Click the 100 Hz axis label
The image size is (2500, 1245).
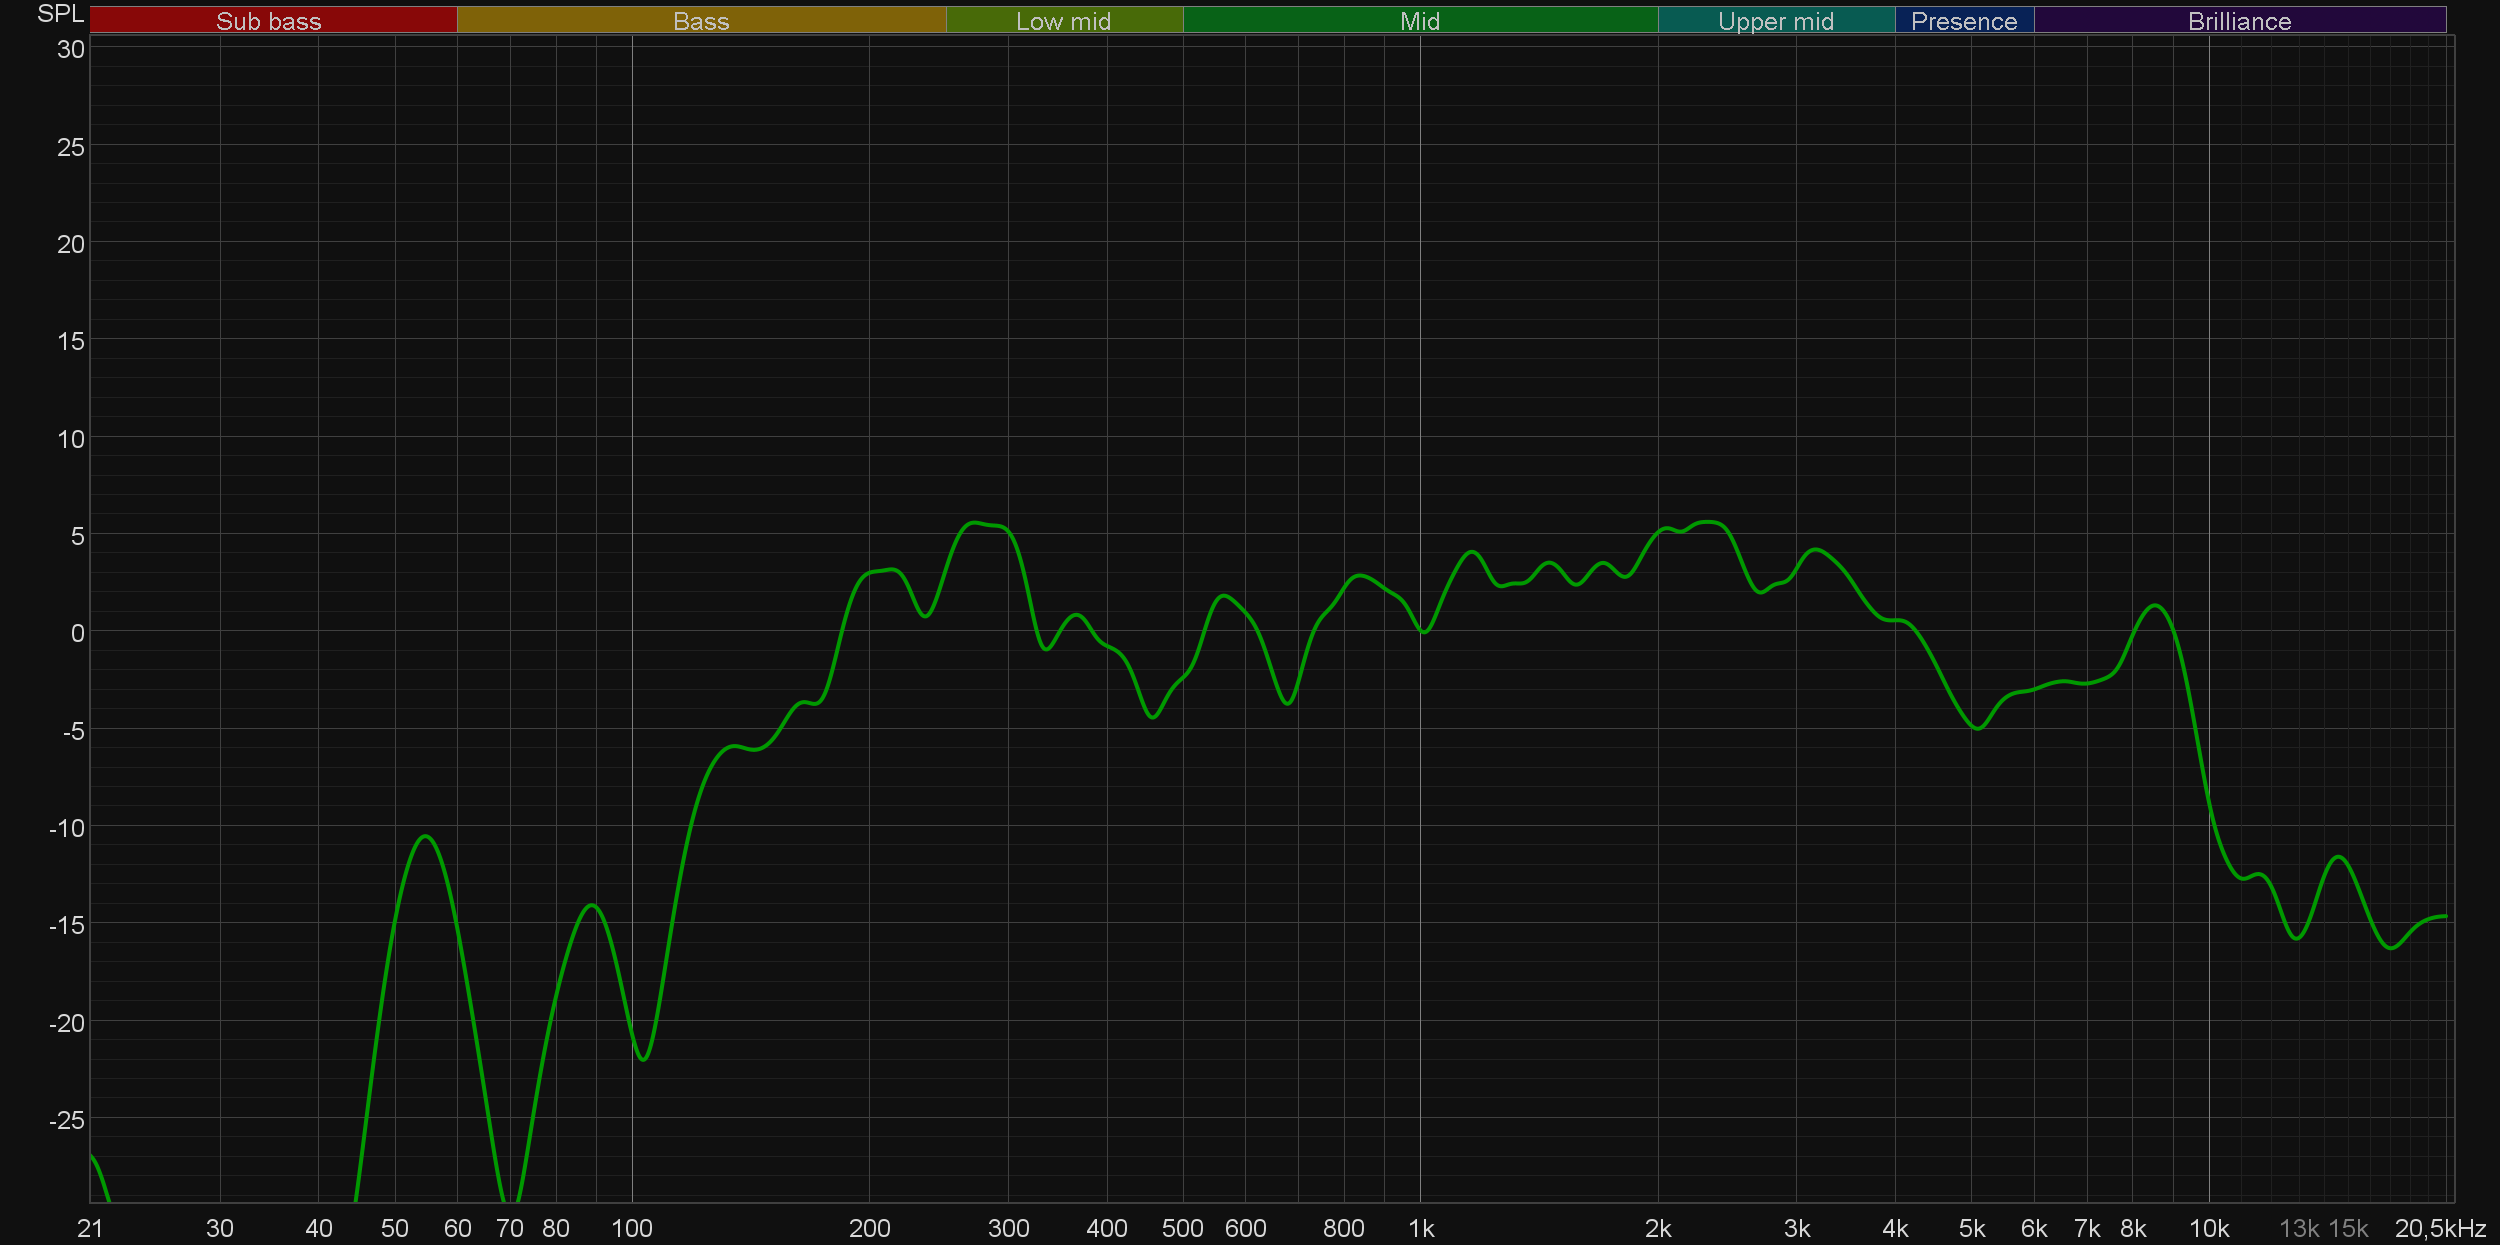coord(631,1228)
